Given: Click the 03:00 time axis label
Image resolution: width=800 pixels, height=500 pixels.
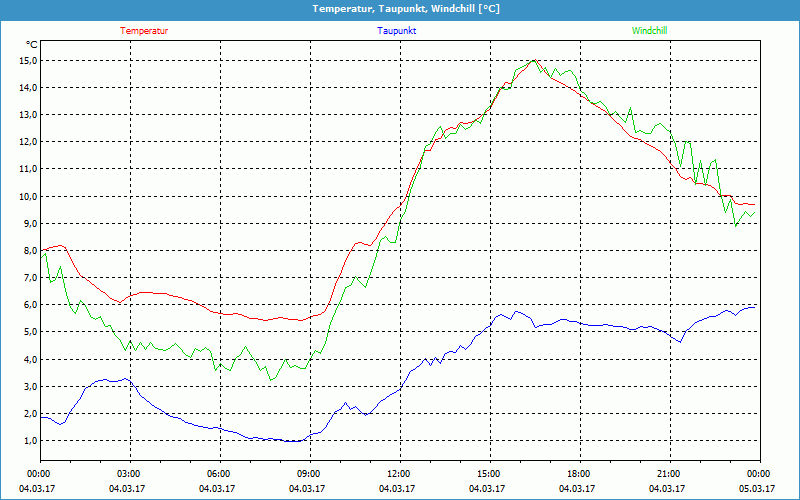Looking at the screenshot, I should [x=130, y=474].
